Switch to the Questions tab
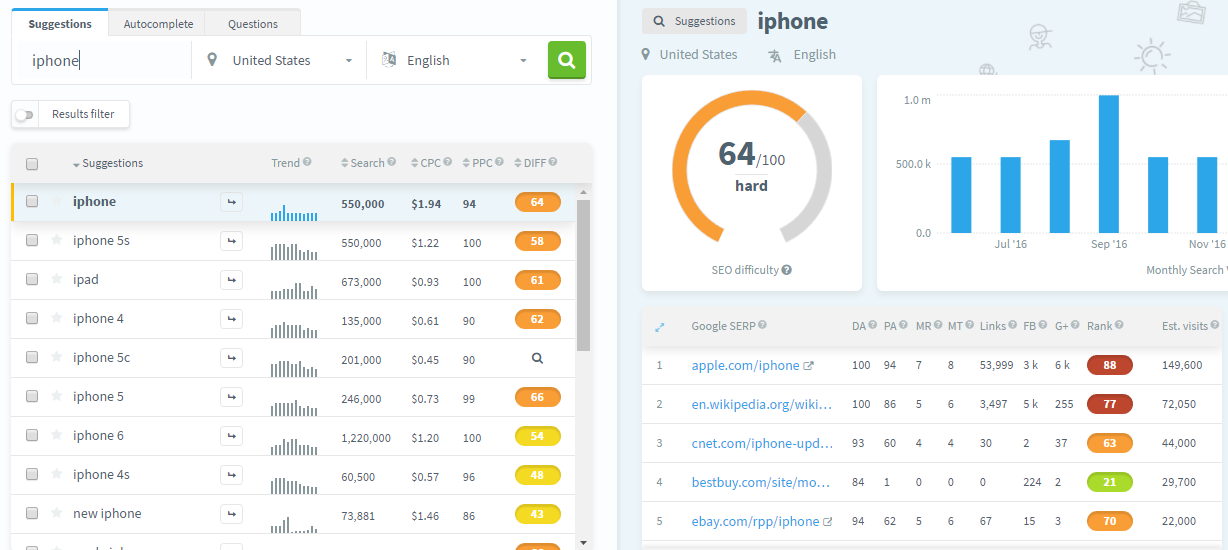The width and height of the screenshot is (1228, 550). point(253,23)
